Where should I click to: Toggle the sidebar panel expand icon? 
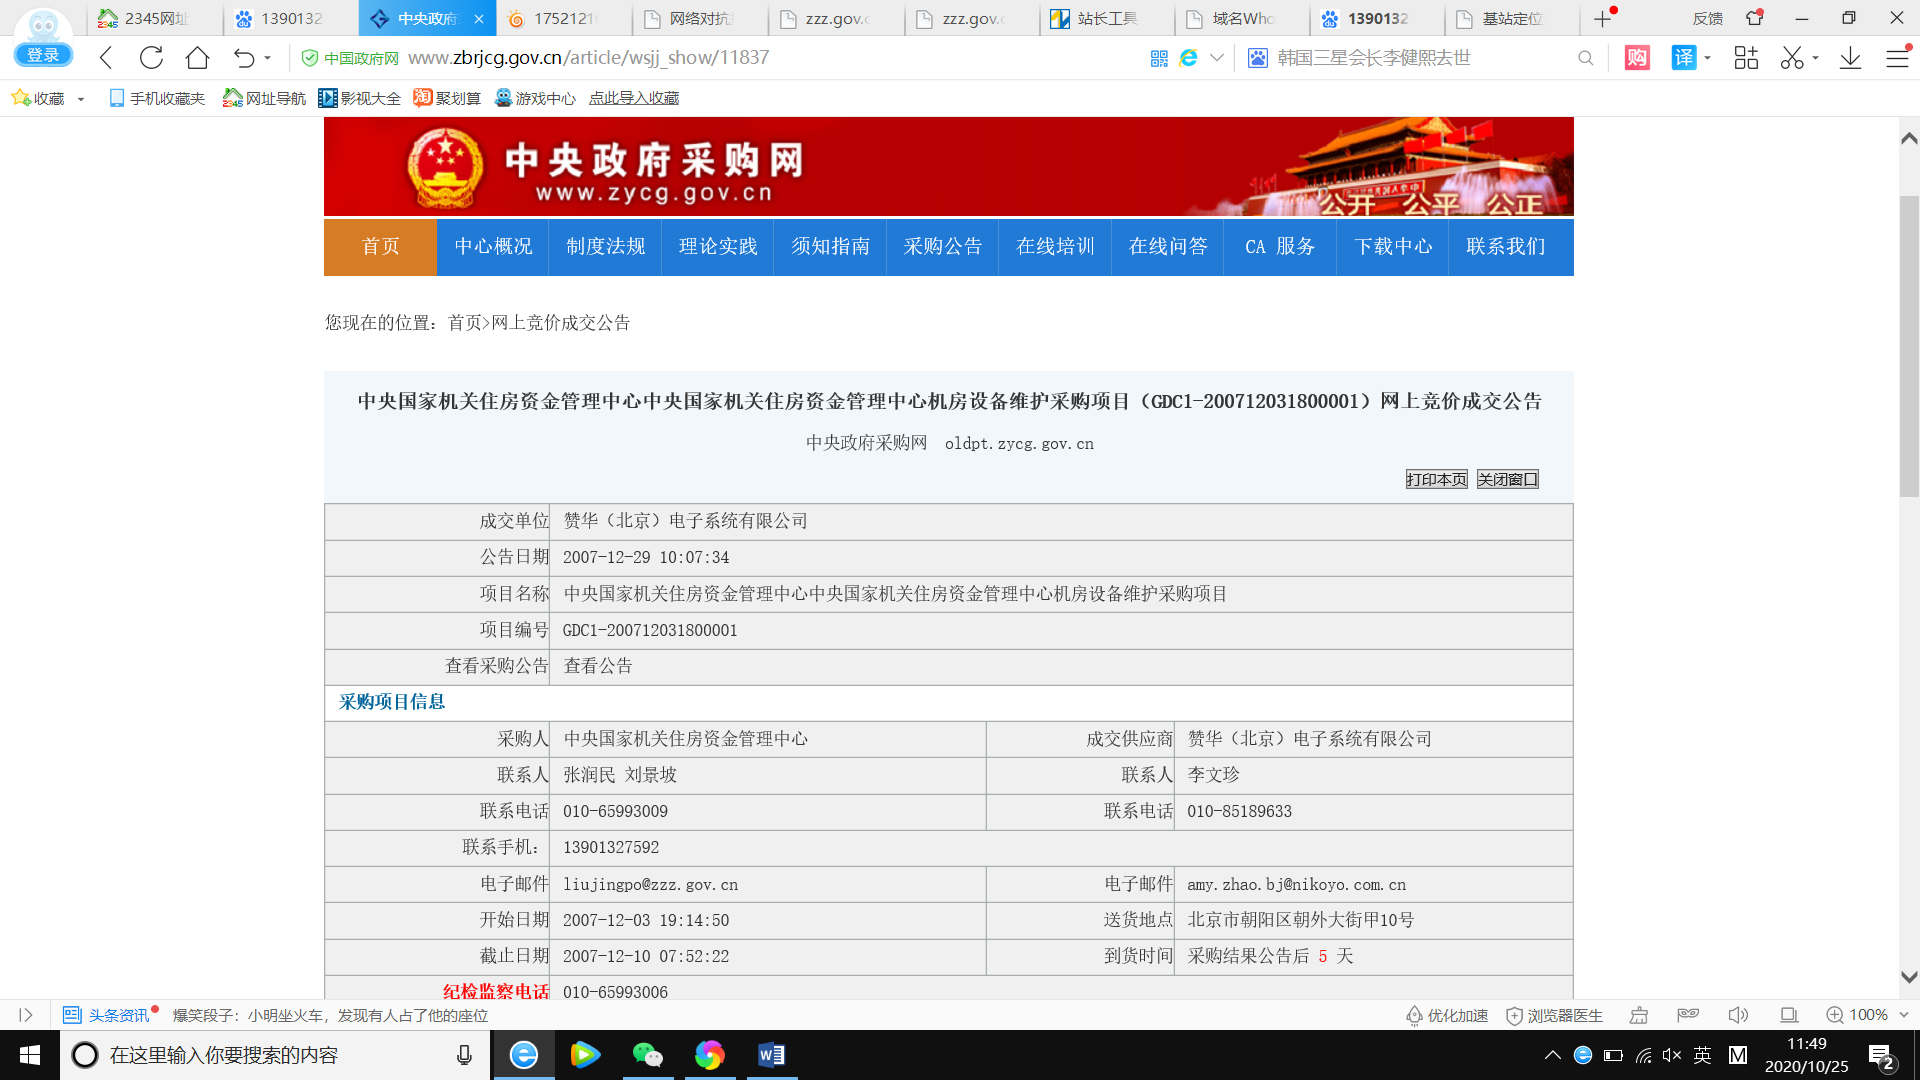coord(26,1015)
